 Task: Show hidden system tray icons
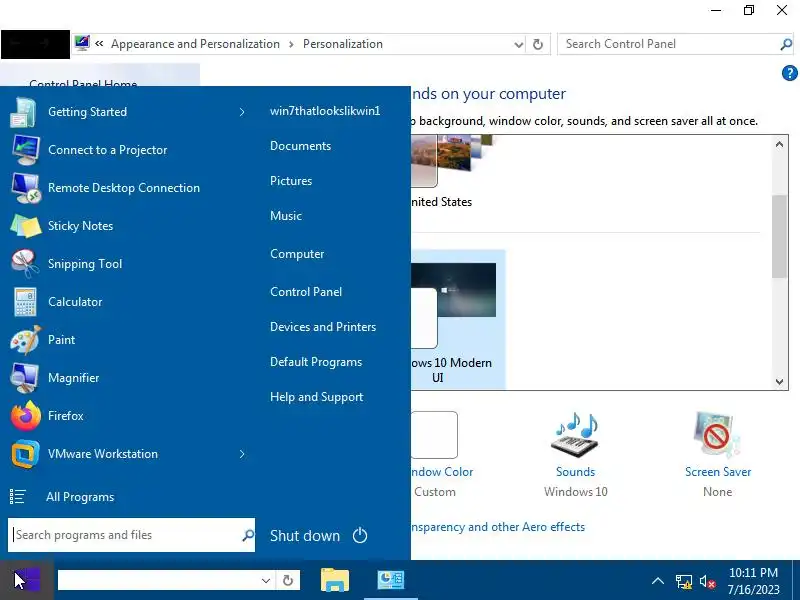(x=658, y=581)
